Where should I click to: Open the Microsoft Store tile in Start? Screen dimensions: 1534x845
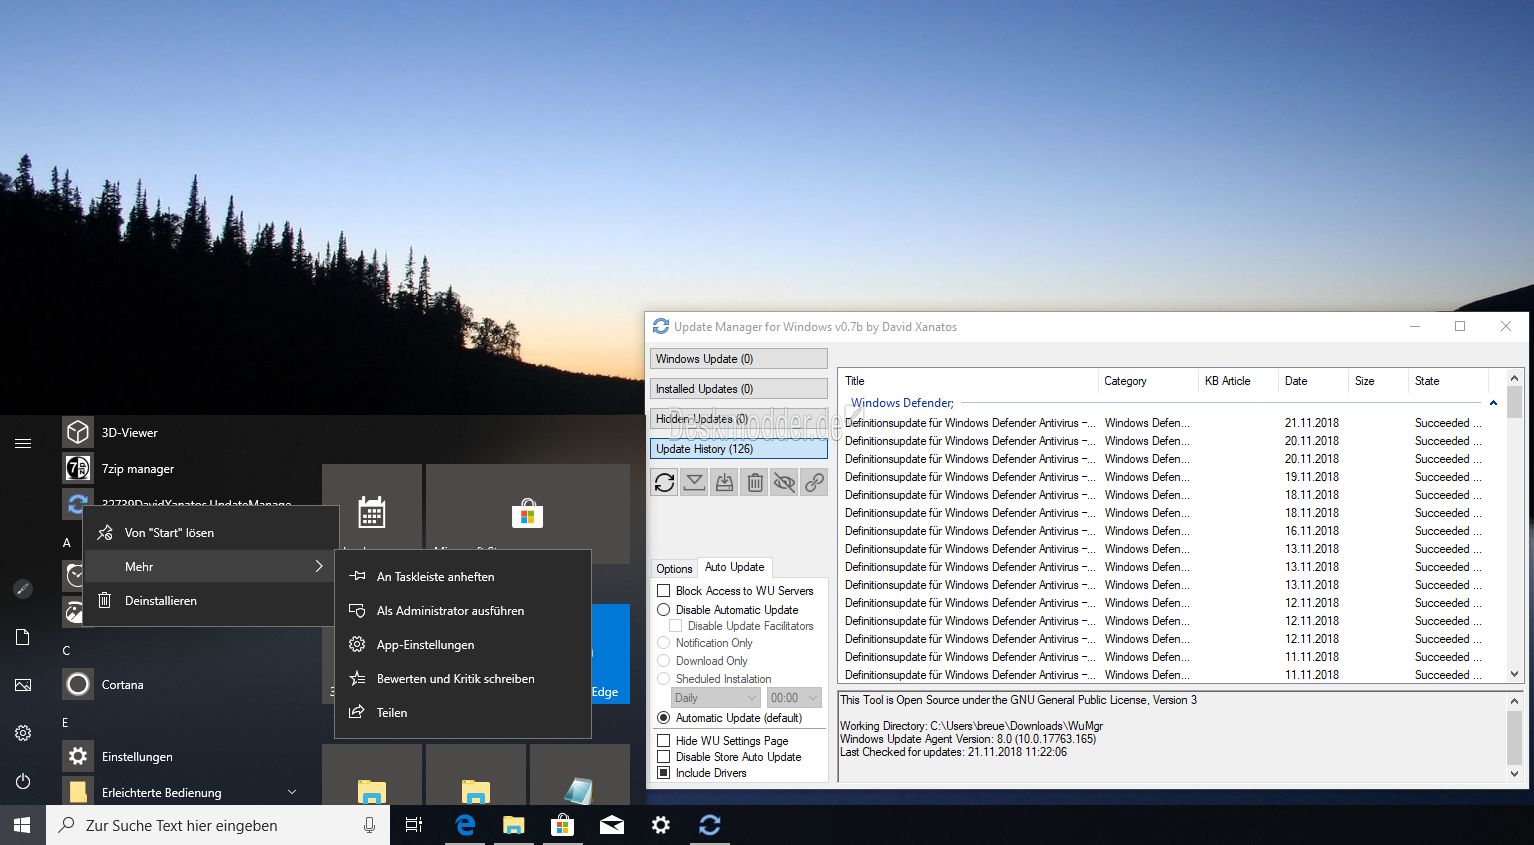[527, 513]
